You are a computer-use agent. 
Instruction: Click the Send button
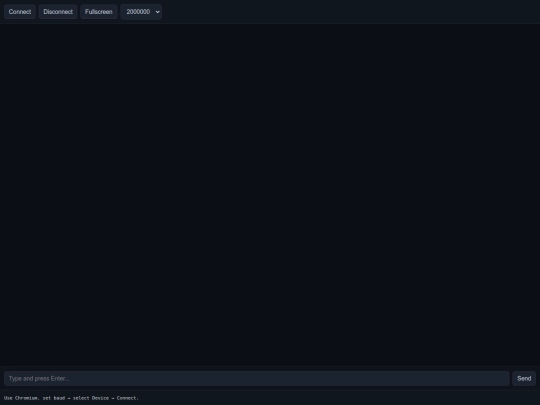pos(524,378)
